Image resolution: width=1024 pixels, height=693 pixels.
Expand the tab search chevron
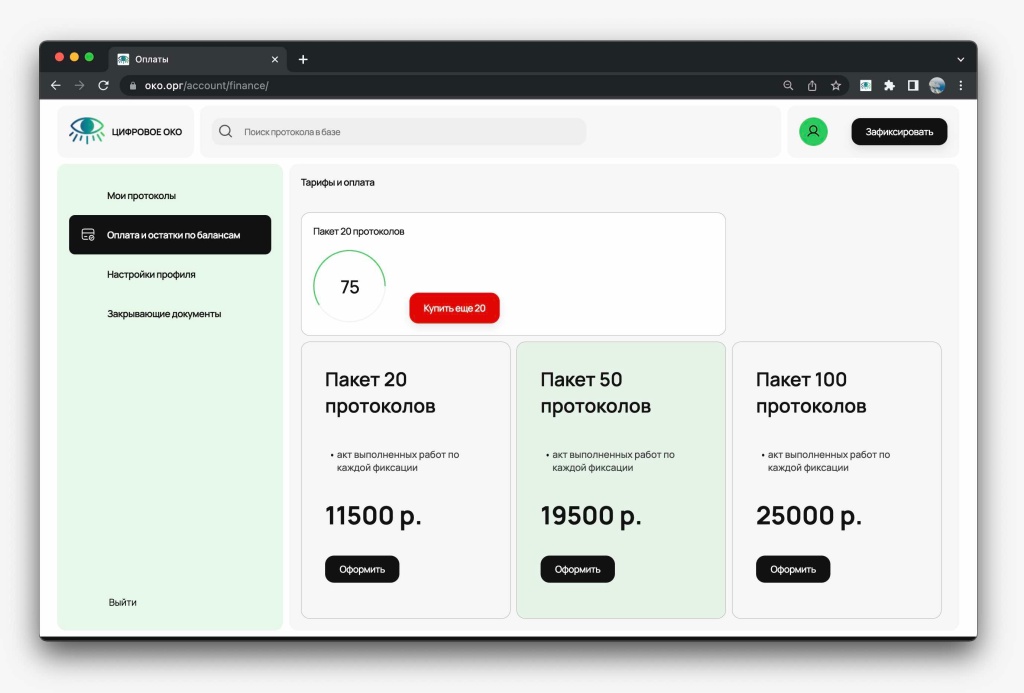[x=961, y=59]
